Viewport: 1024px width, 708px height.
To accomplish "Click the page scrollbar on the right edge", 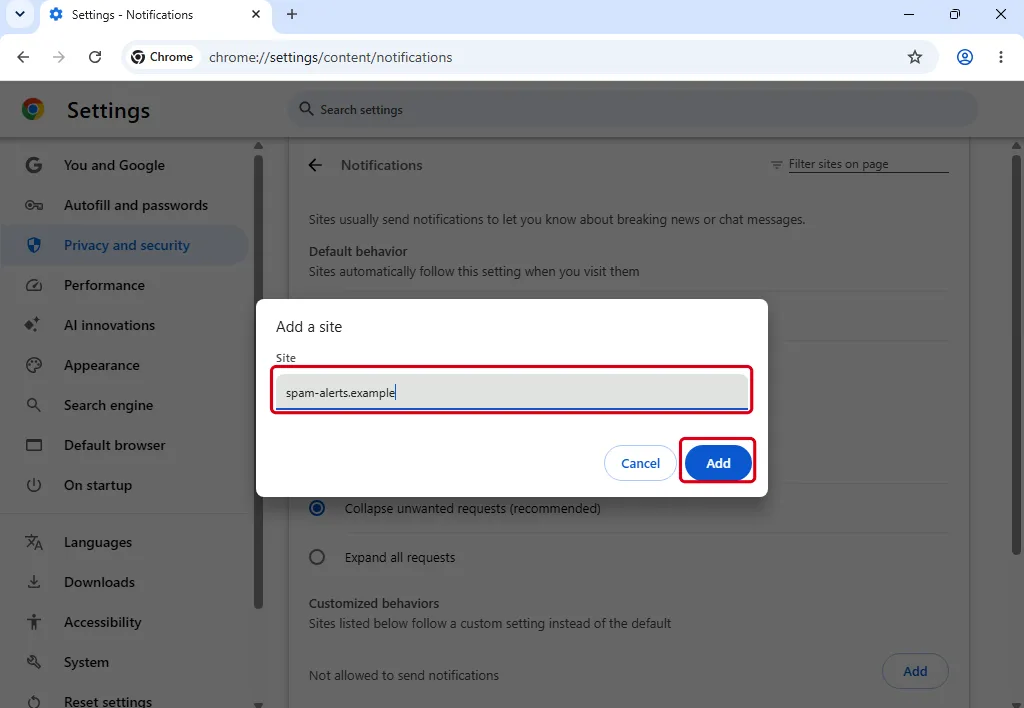I will [1016, 353].
